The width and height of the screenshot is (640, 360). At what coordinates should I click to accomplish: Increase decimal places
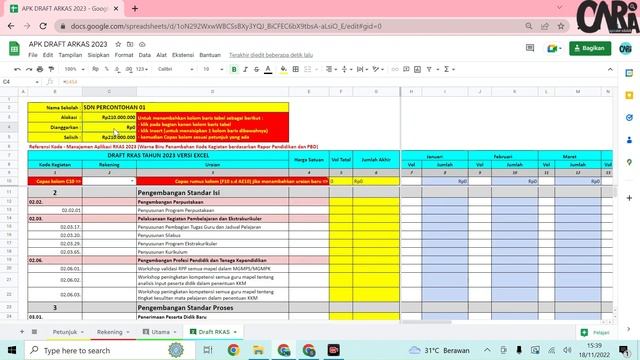pos(129,69)
